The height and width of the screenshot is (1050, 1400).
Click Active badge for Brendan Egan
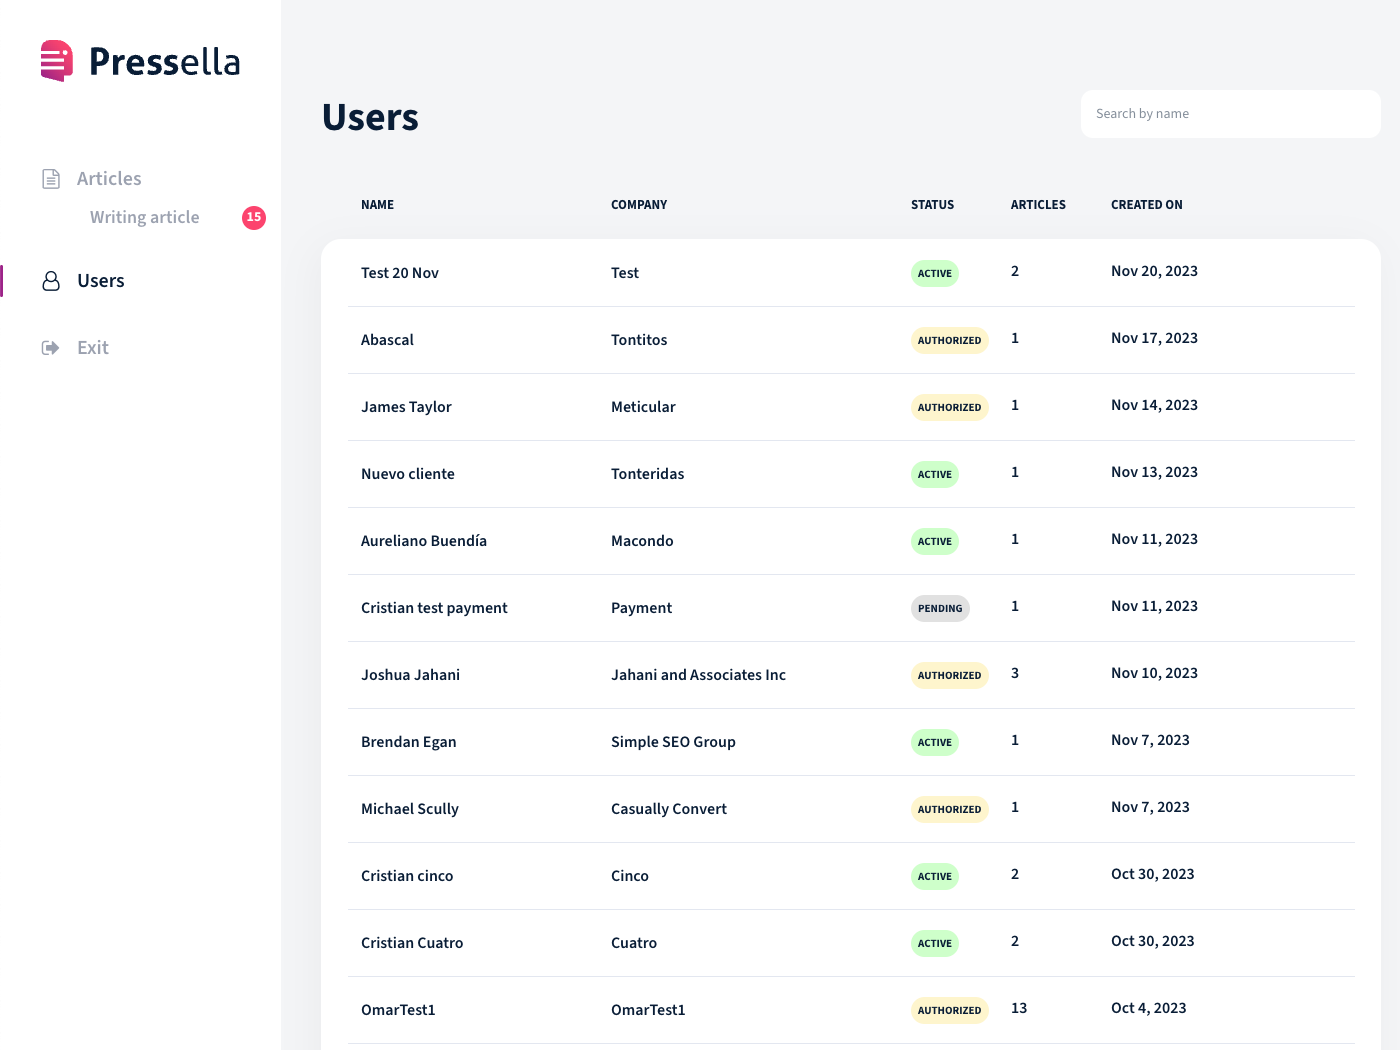tap(934, 742)
